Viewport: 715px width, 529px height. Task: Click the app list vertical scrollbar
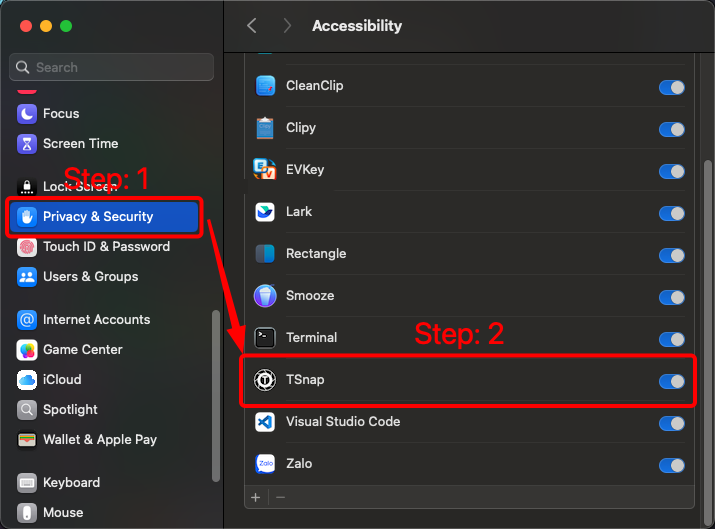pos(708,300)
